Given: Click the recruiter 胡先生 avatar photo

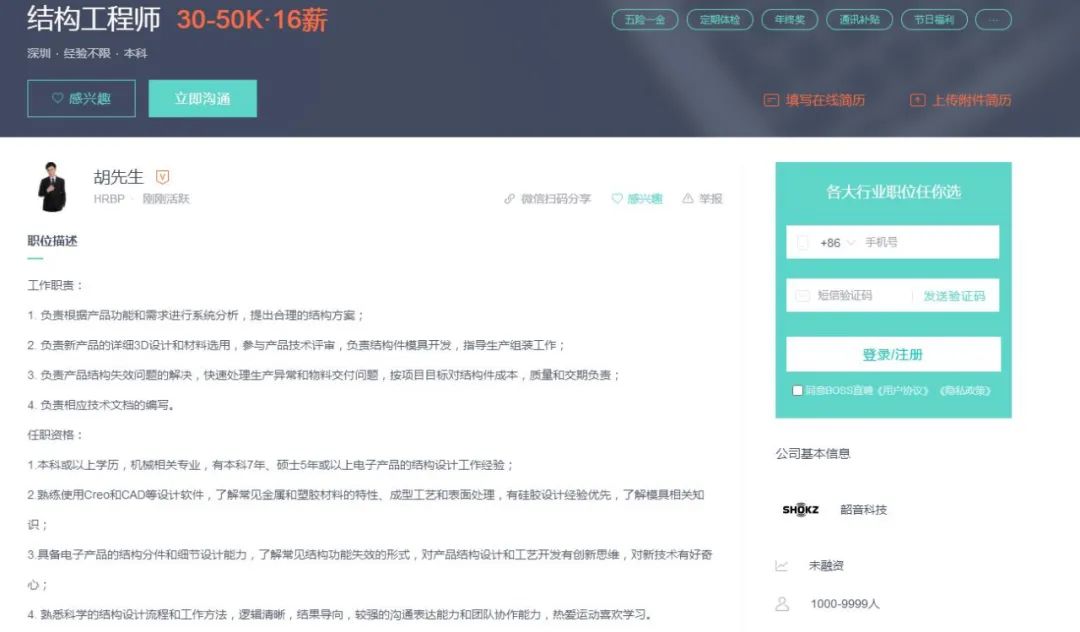Looking at the screenshot, I should click(x=52, y=187).
